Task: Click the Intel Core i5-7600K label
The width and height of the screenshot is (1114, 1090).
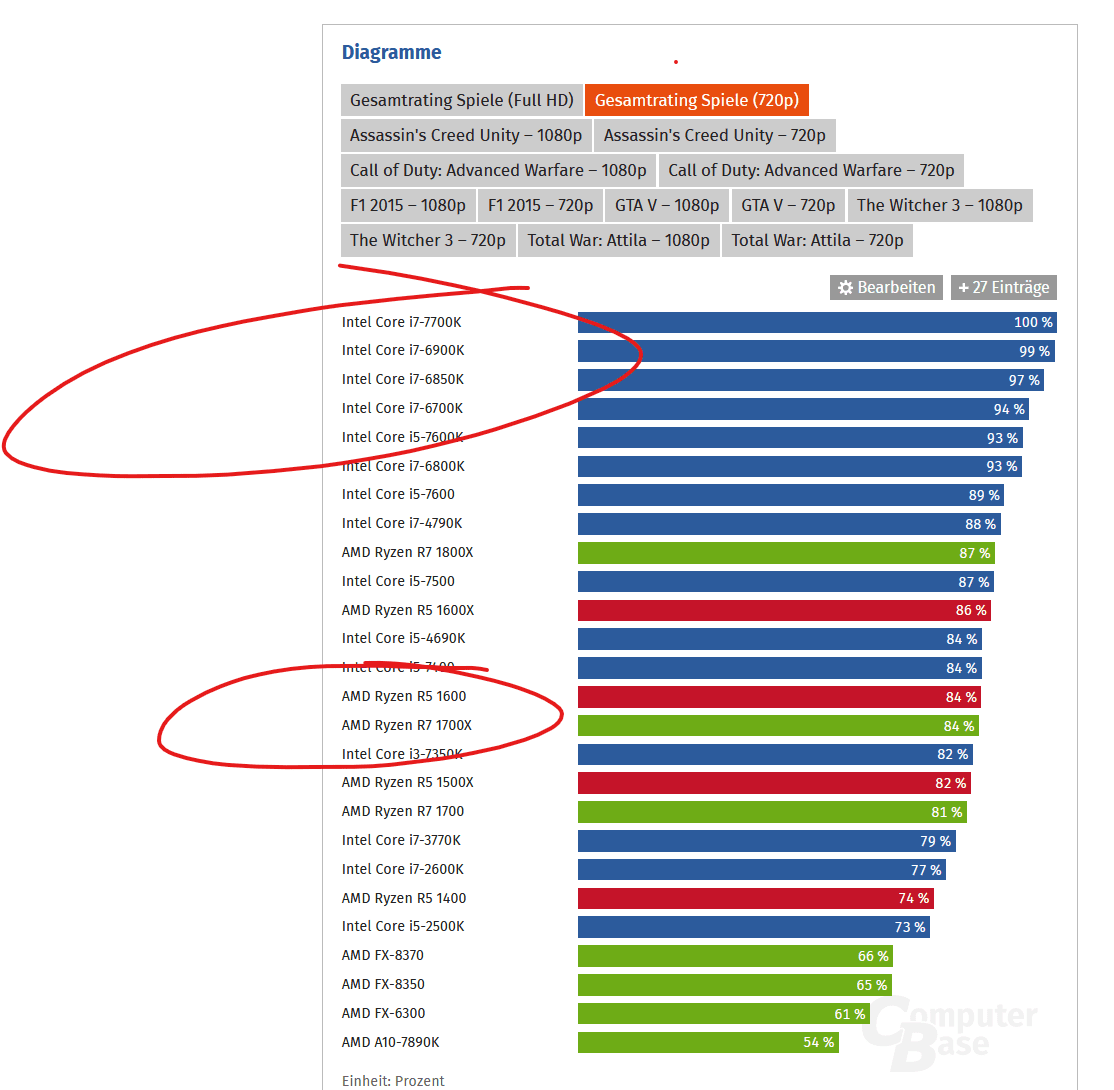Action: (x=403, y=437)
